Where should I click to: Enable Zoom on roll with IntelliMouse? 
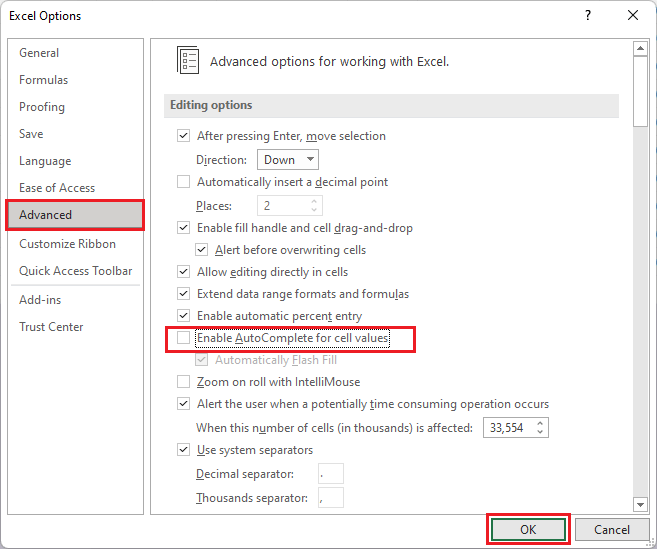[x=184, y=382]
